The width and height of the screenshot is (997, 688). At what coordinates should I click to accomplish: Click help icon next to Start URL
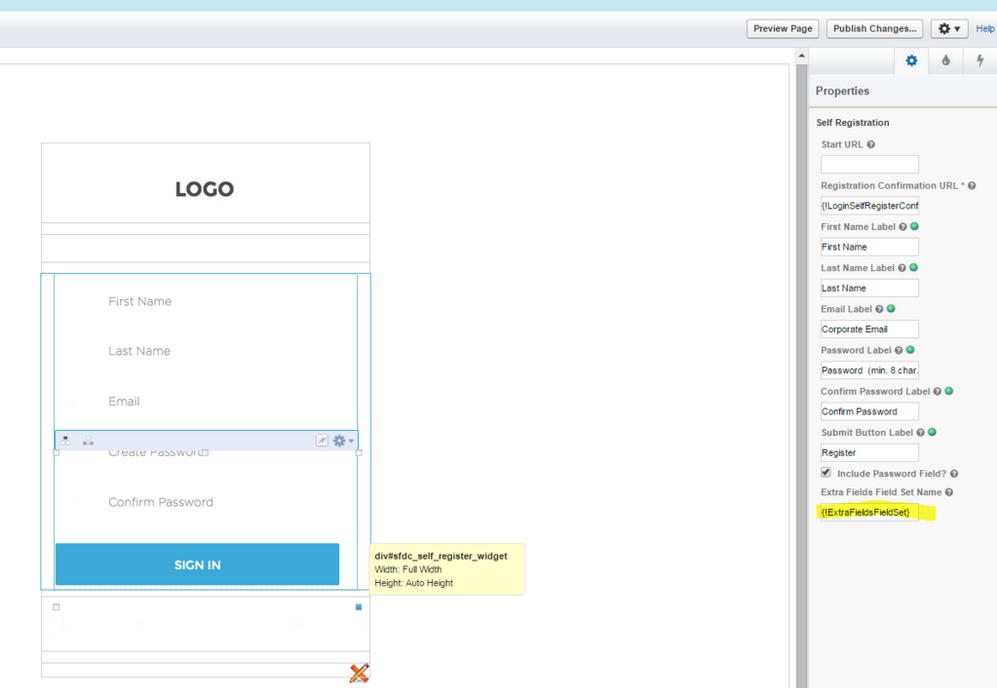(871, 144)
